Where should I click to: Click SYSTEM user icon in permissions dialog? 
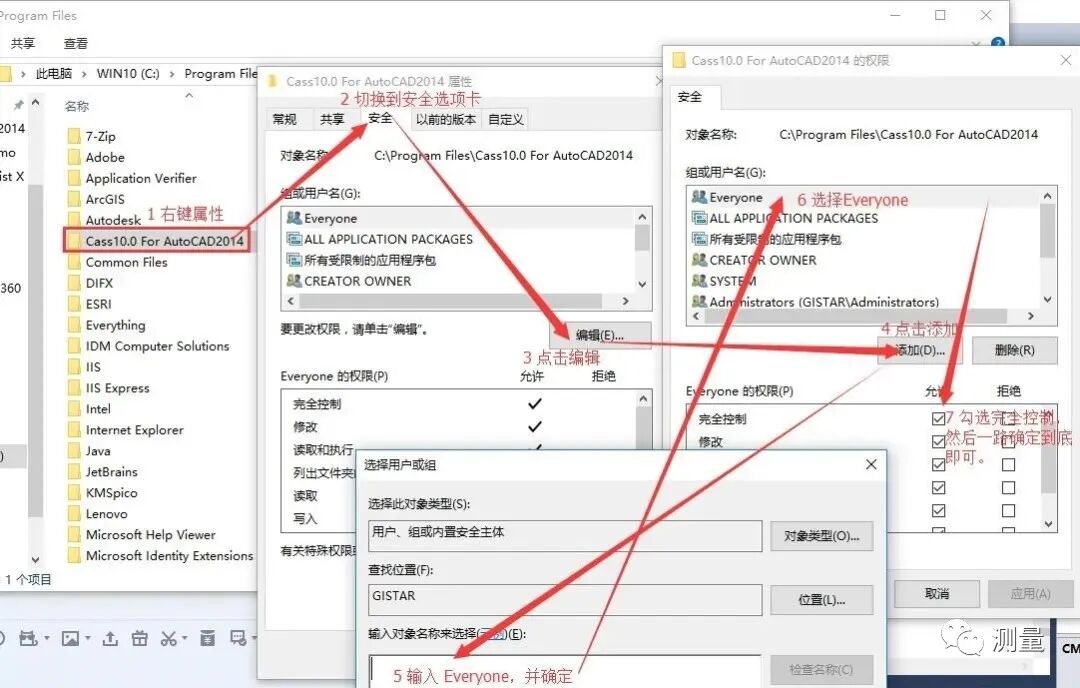pyautogui.click(x=699, y=280)
